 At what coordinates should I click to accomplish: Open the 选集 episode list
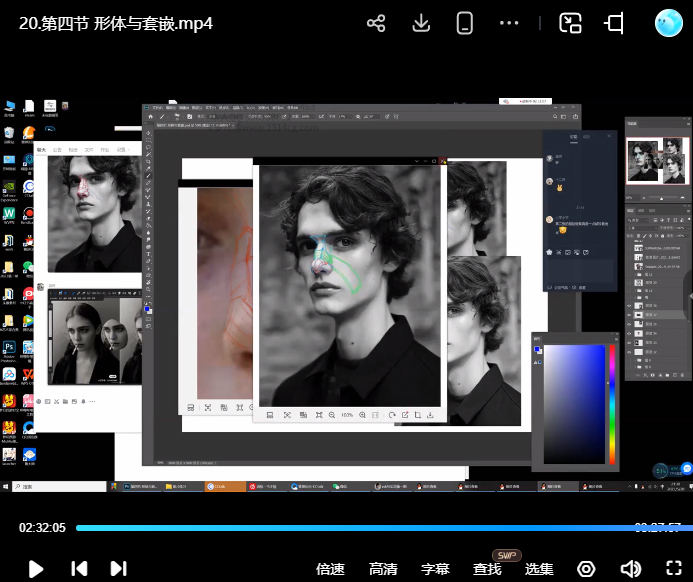[539, 569]
